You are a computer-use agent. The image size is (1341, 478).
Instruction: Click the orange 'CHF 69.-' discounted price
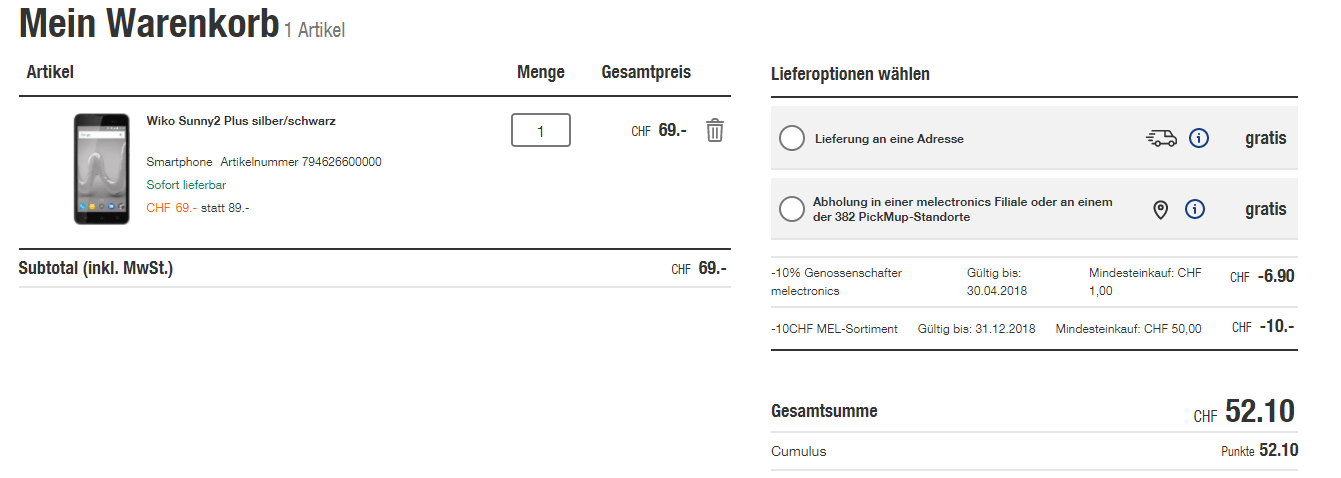[x=171, y=208]
